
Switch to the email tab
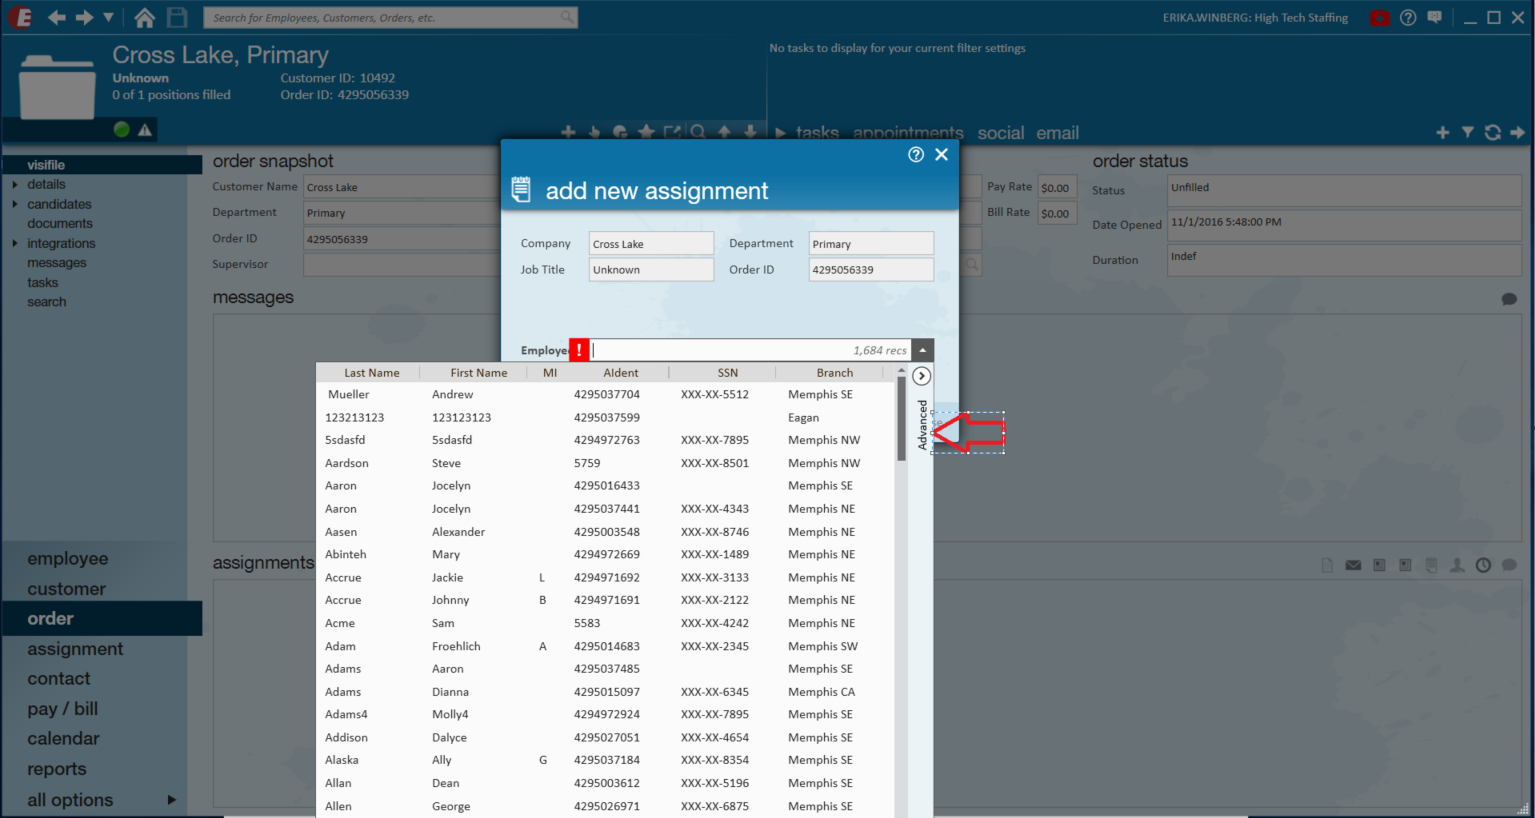[1057, 133]
